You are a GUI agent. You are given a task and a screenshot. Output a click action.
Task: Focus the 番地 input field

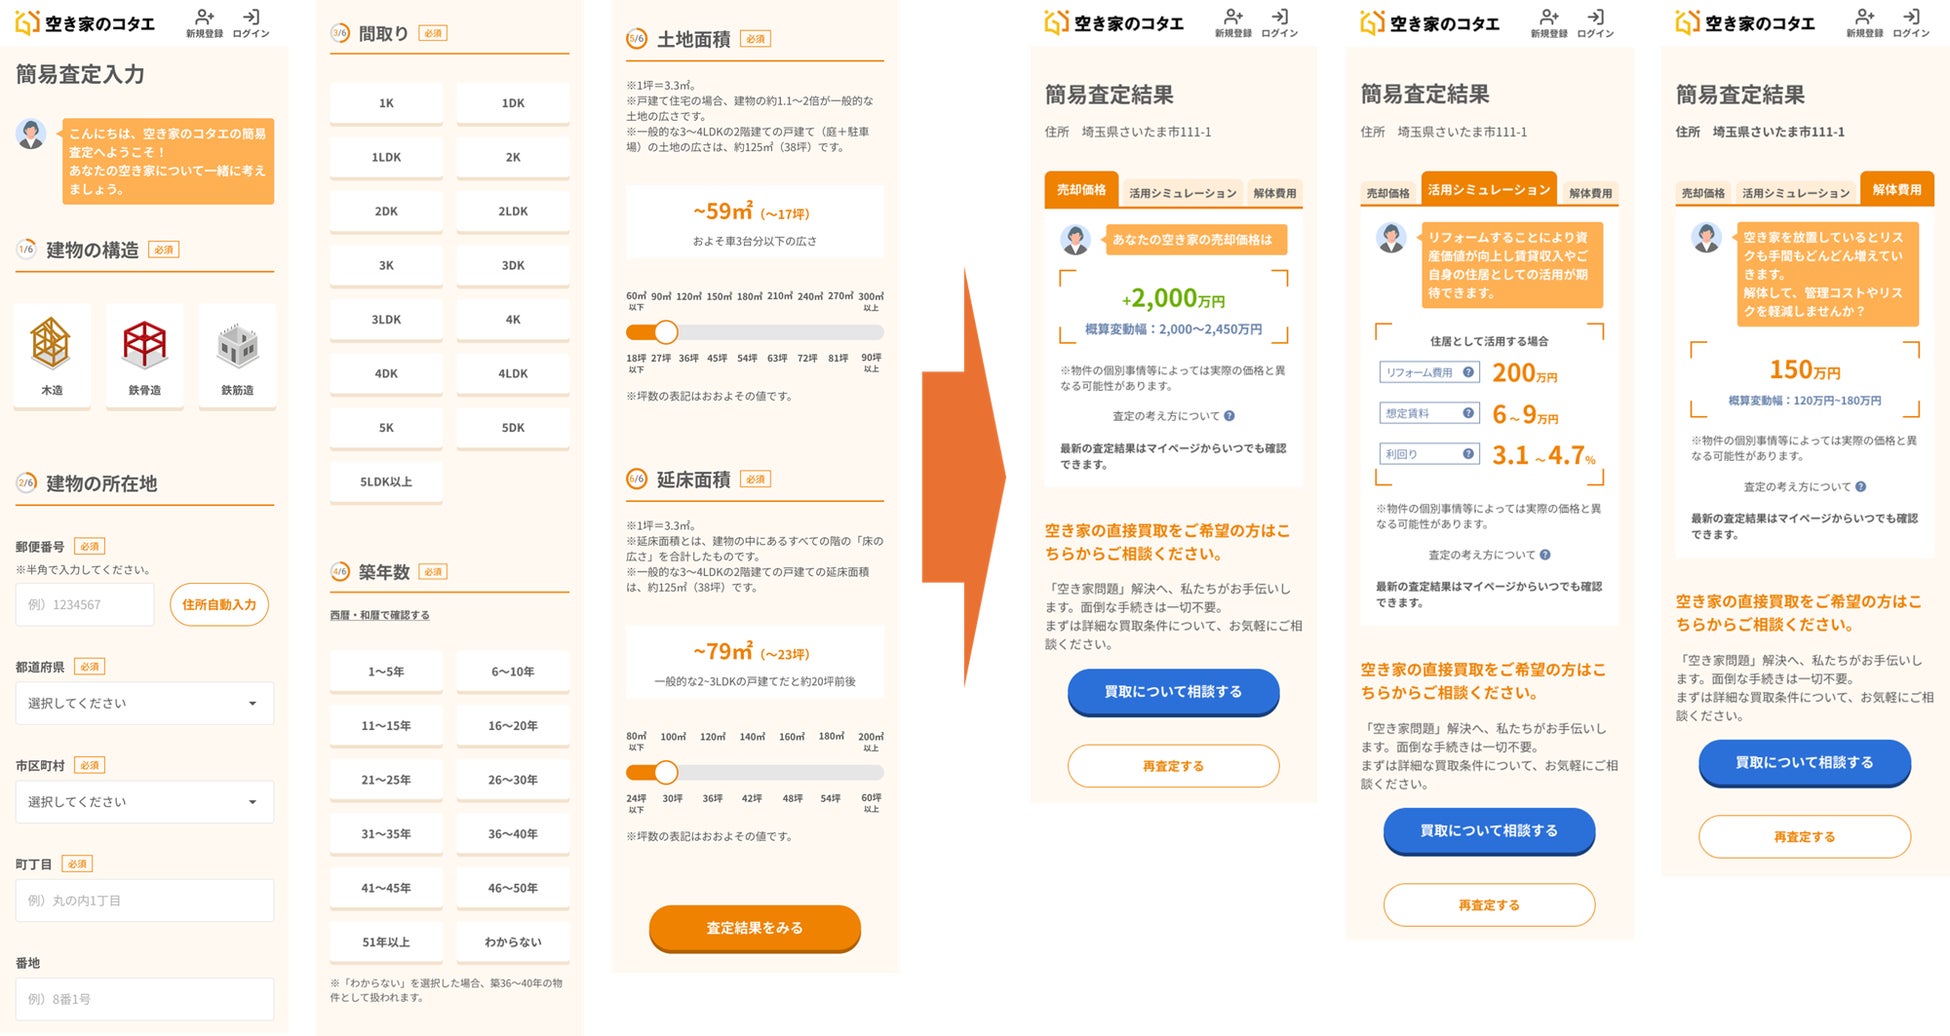144,999
